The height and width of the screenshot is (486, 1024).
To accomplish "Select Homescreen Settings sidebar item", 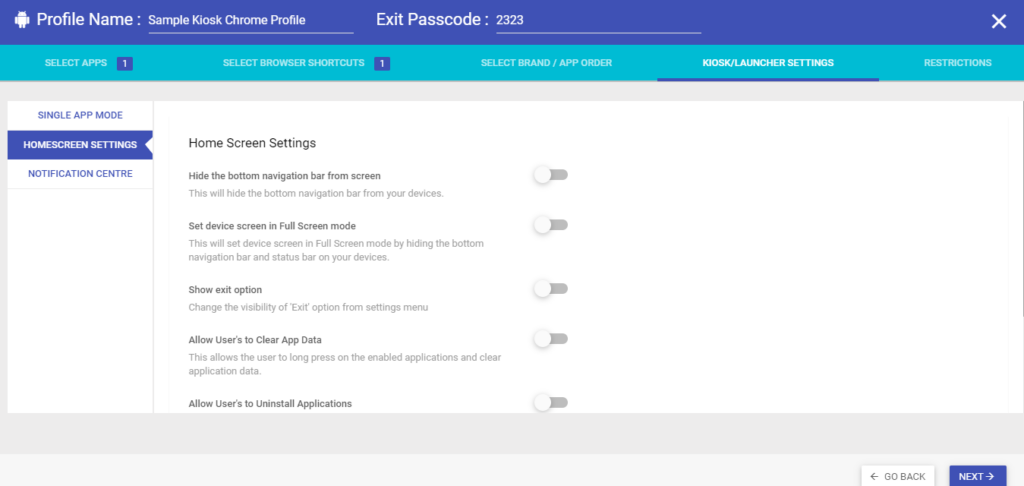I will [80, 144].
